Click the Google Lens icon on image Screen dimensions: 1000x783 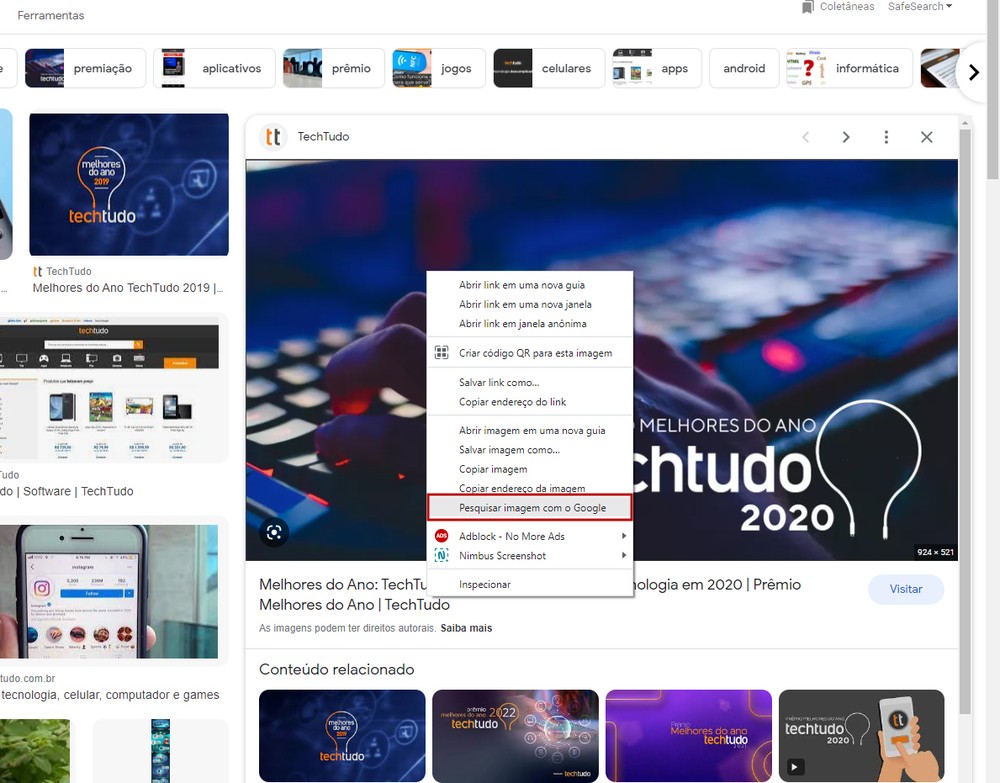tap(274, 532)
